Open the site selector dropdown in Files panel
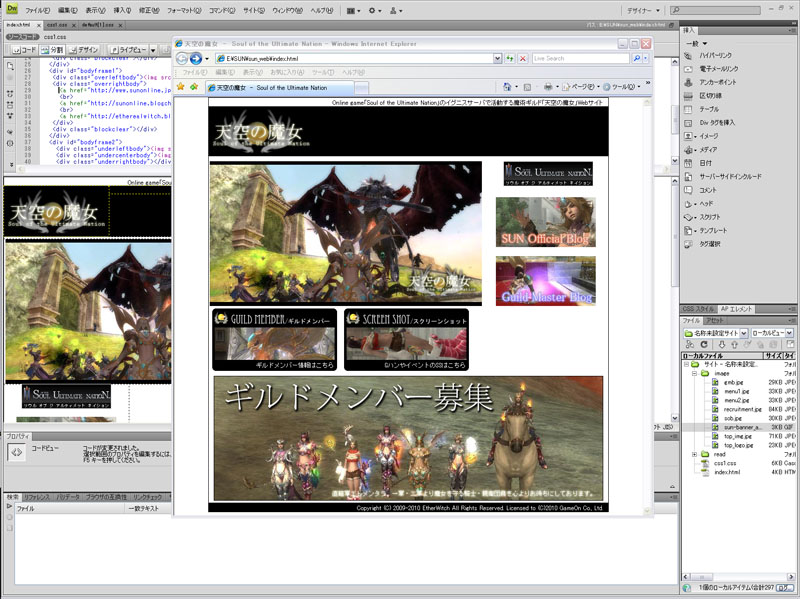800x599 pixels. [743, 333]
